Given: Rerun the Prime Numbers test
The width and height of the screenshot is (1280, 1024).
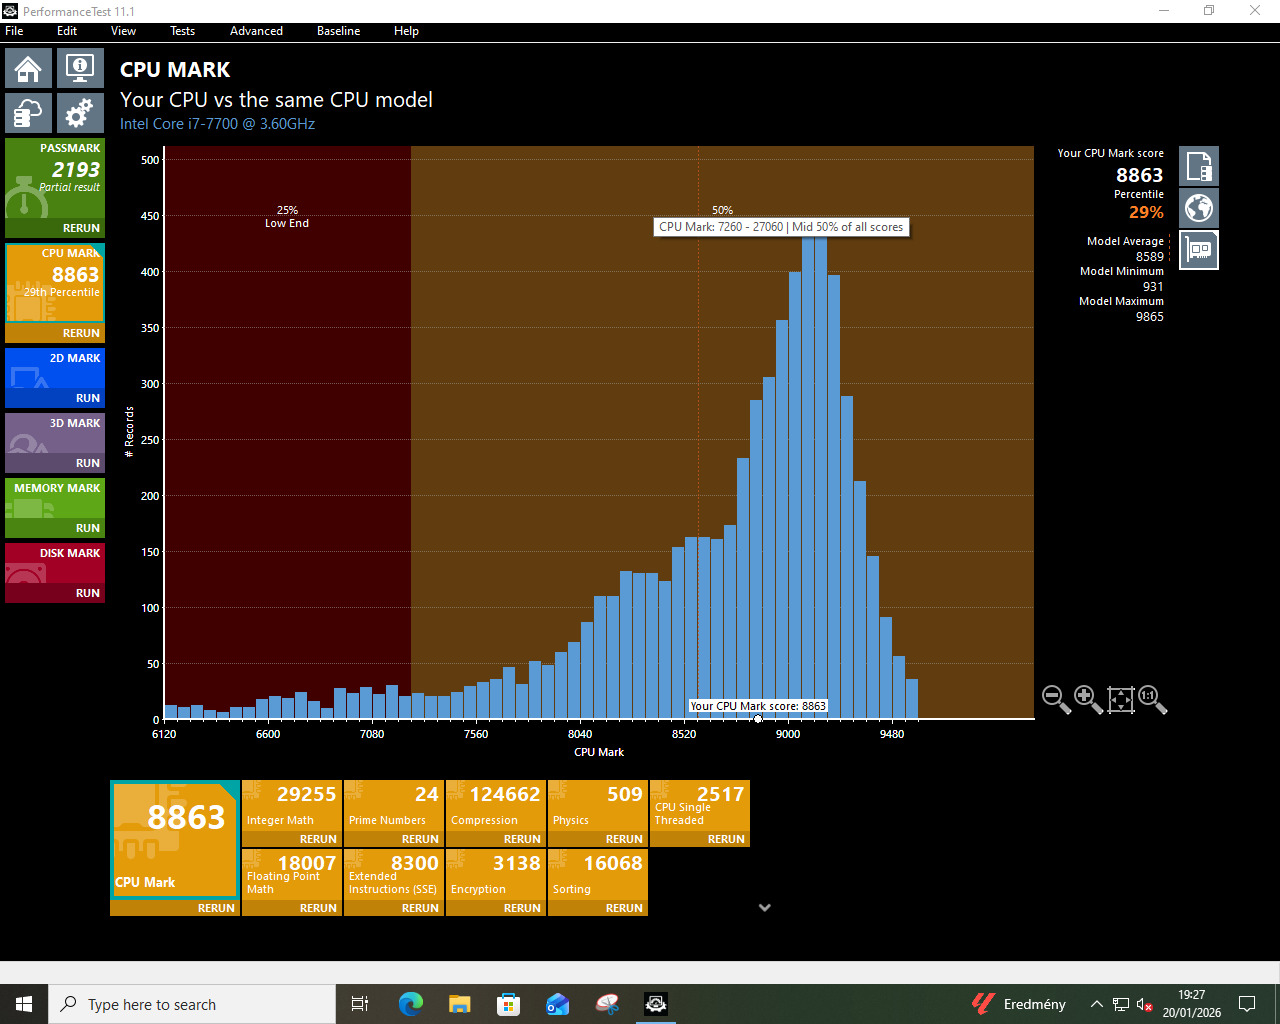Looking at the screenshot, I should pos(420,839).
